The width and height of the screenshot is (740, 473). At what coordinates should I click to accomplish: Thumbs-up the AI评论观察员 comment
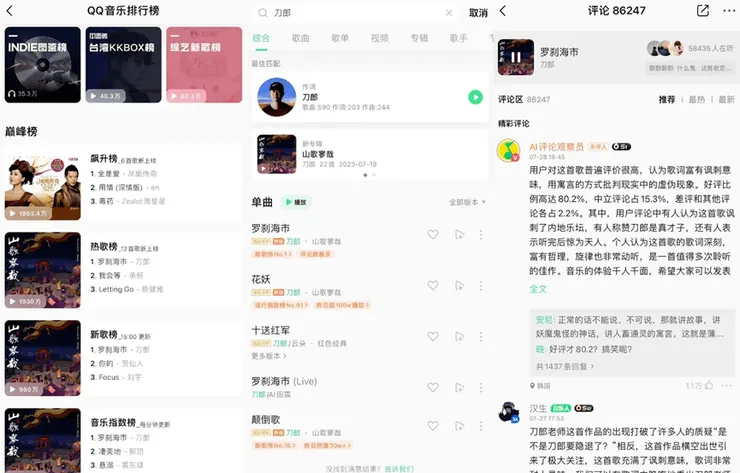tap(708, 386)
